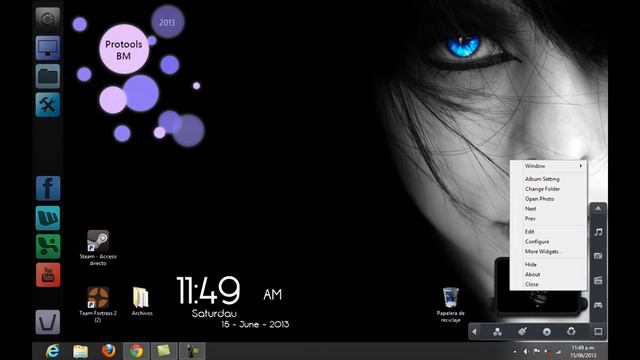Click the 2013 bubble on the desktop
The image size is (640, 360).
coord(167,22)
